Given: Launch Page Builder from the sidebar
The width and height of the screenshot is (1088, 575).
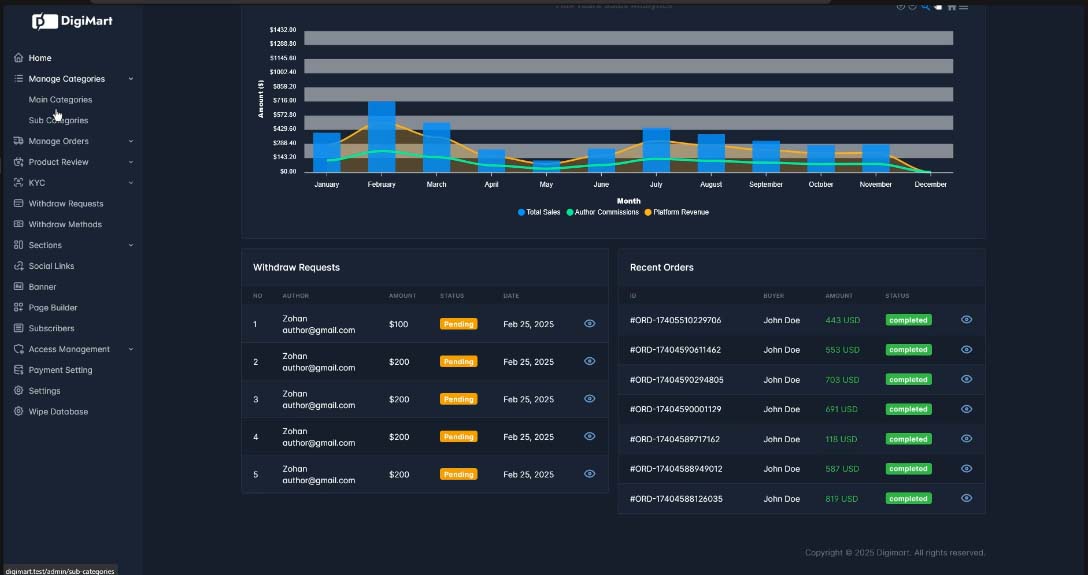Looking at the screenshot, I should click(52, 308).
